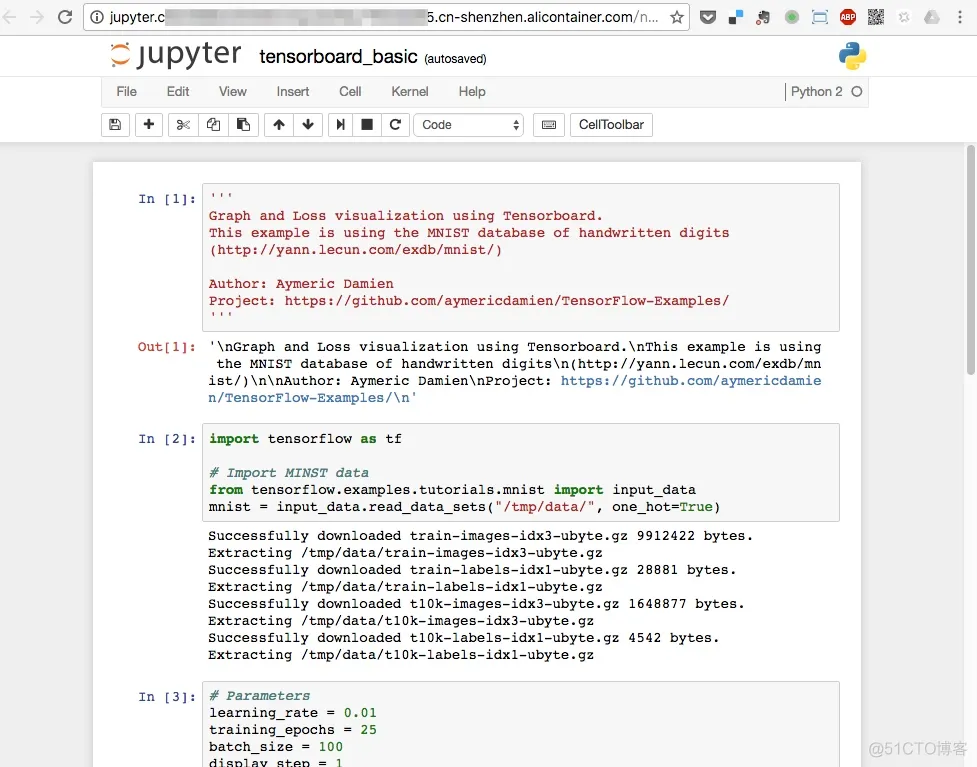Click output line with '28881 bytes'
This screenshot has width=977, height=767.
pos(472,569)
